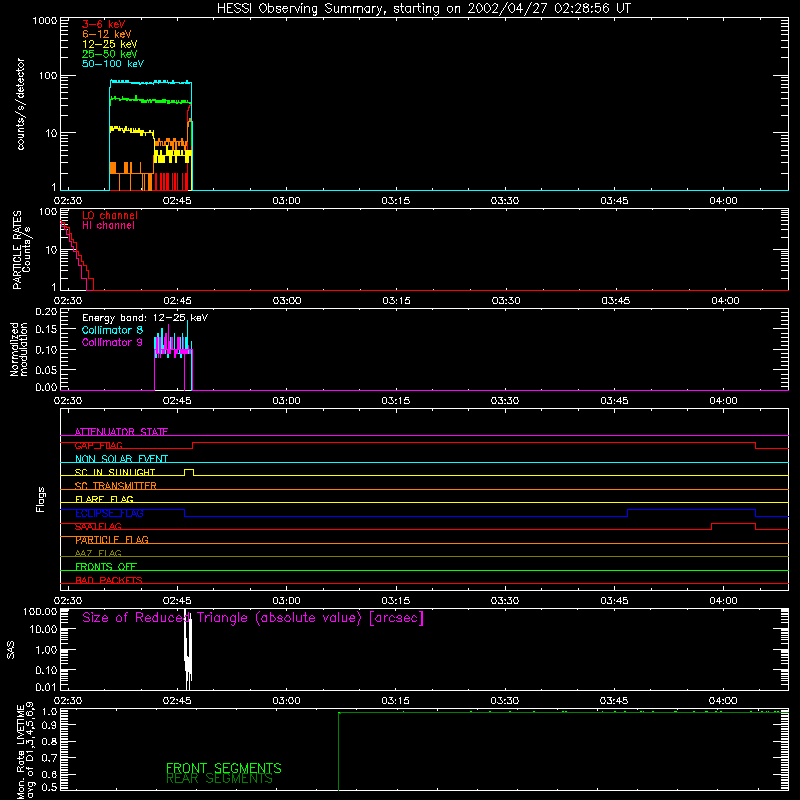Click the Flags panel axis label
The image size is (800, 800).
(x=41, y=500)
